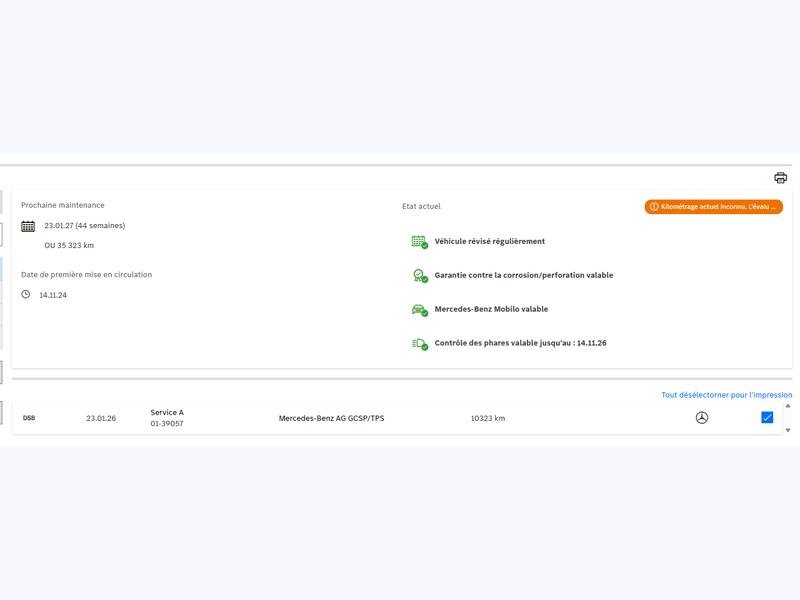Click the corrosion warranty badge icon
Image resolution: width=800 pixels, height=600 pixels.
click(x=419, y=276)
